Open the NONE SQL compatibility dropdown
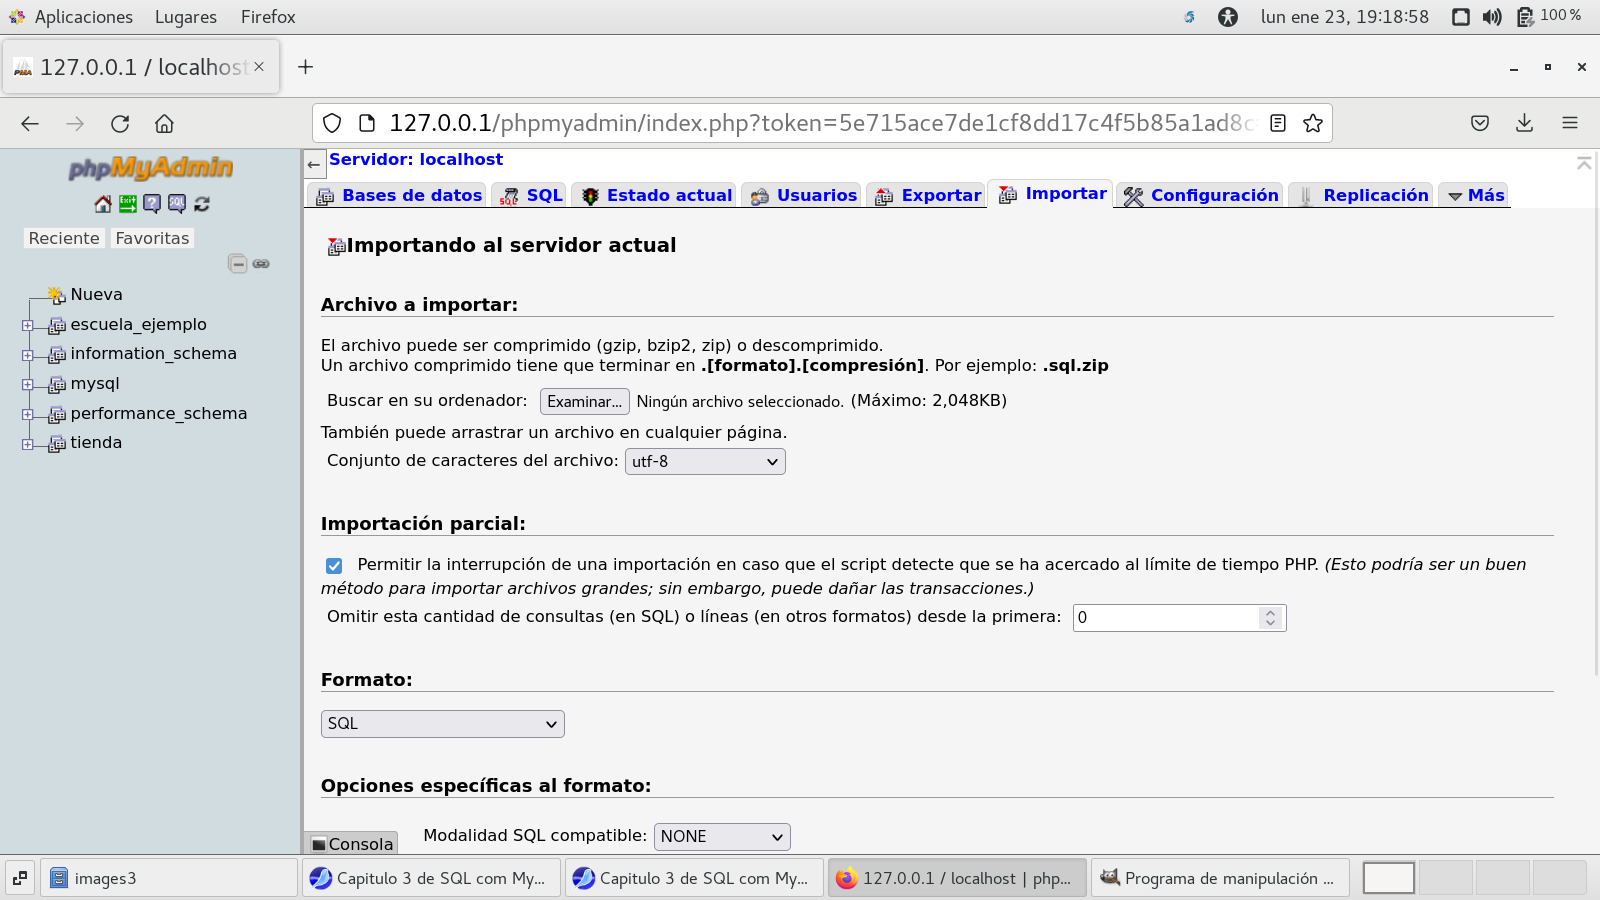This screenshot has width=1600, height=900. pyautogui.click(x=721, y=837)
